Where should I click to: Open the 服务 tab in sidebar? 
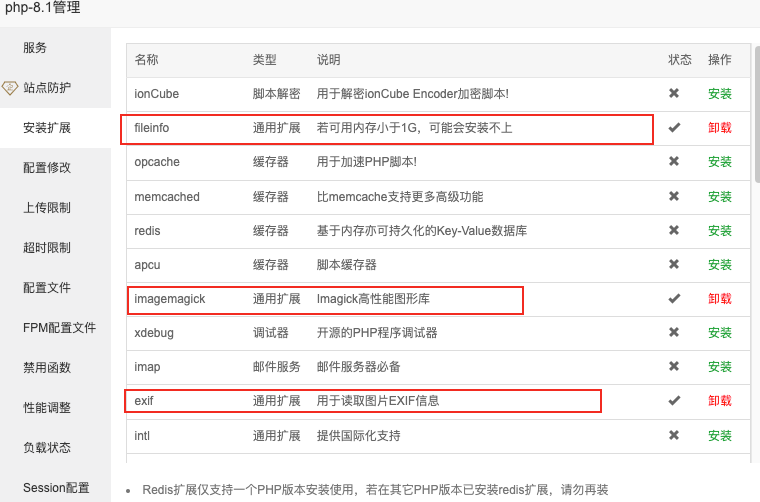coord(55,47)
